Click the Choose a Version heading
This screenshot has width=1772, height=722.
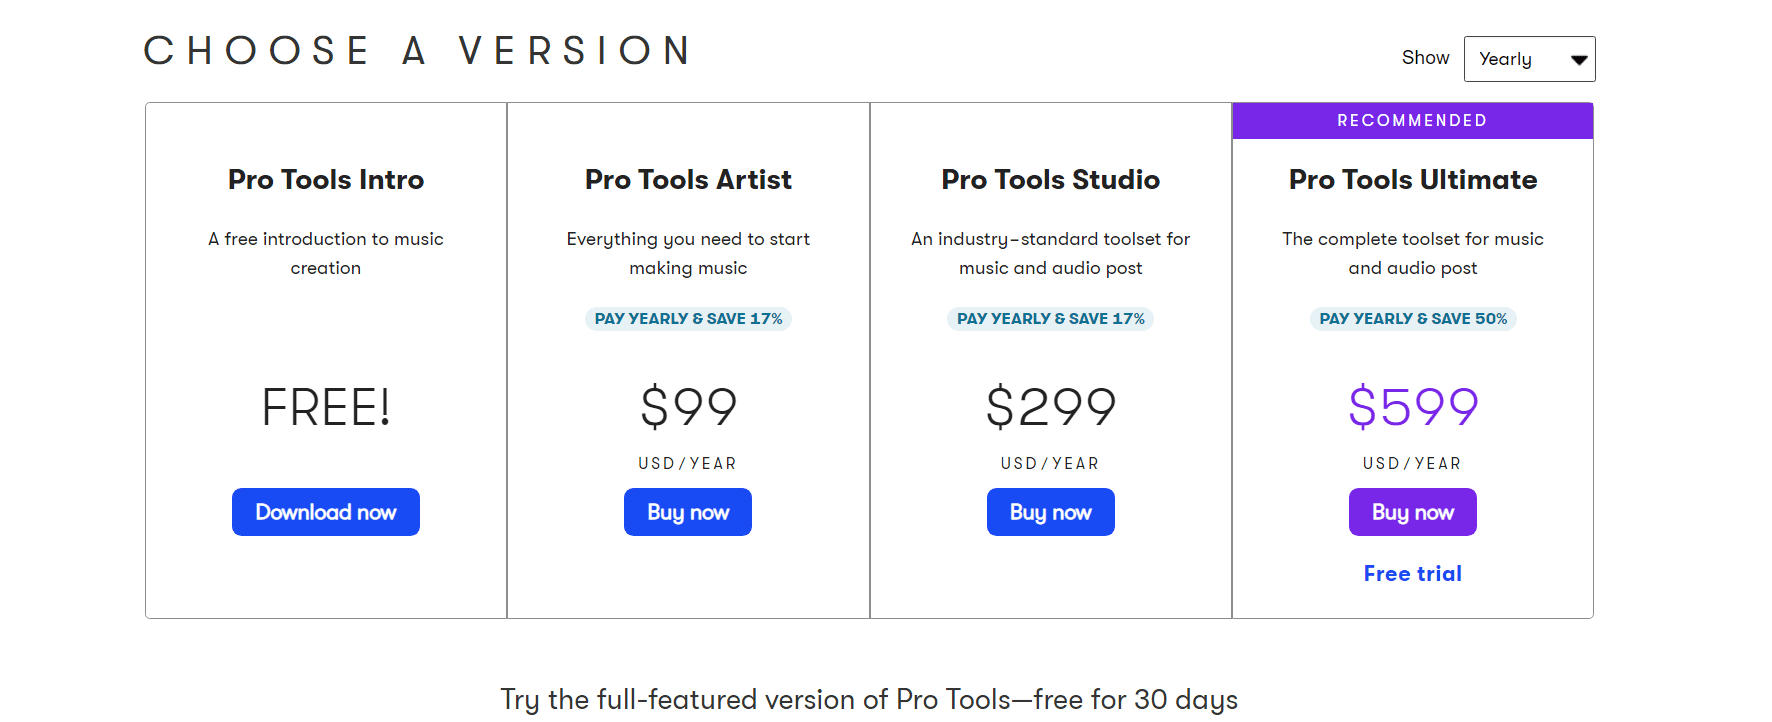(x=418, y=51)
